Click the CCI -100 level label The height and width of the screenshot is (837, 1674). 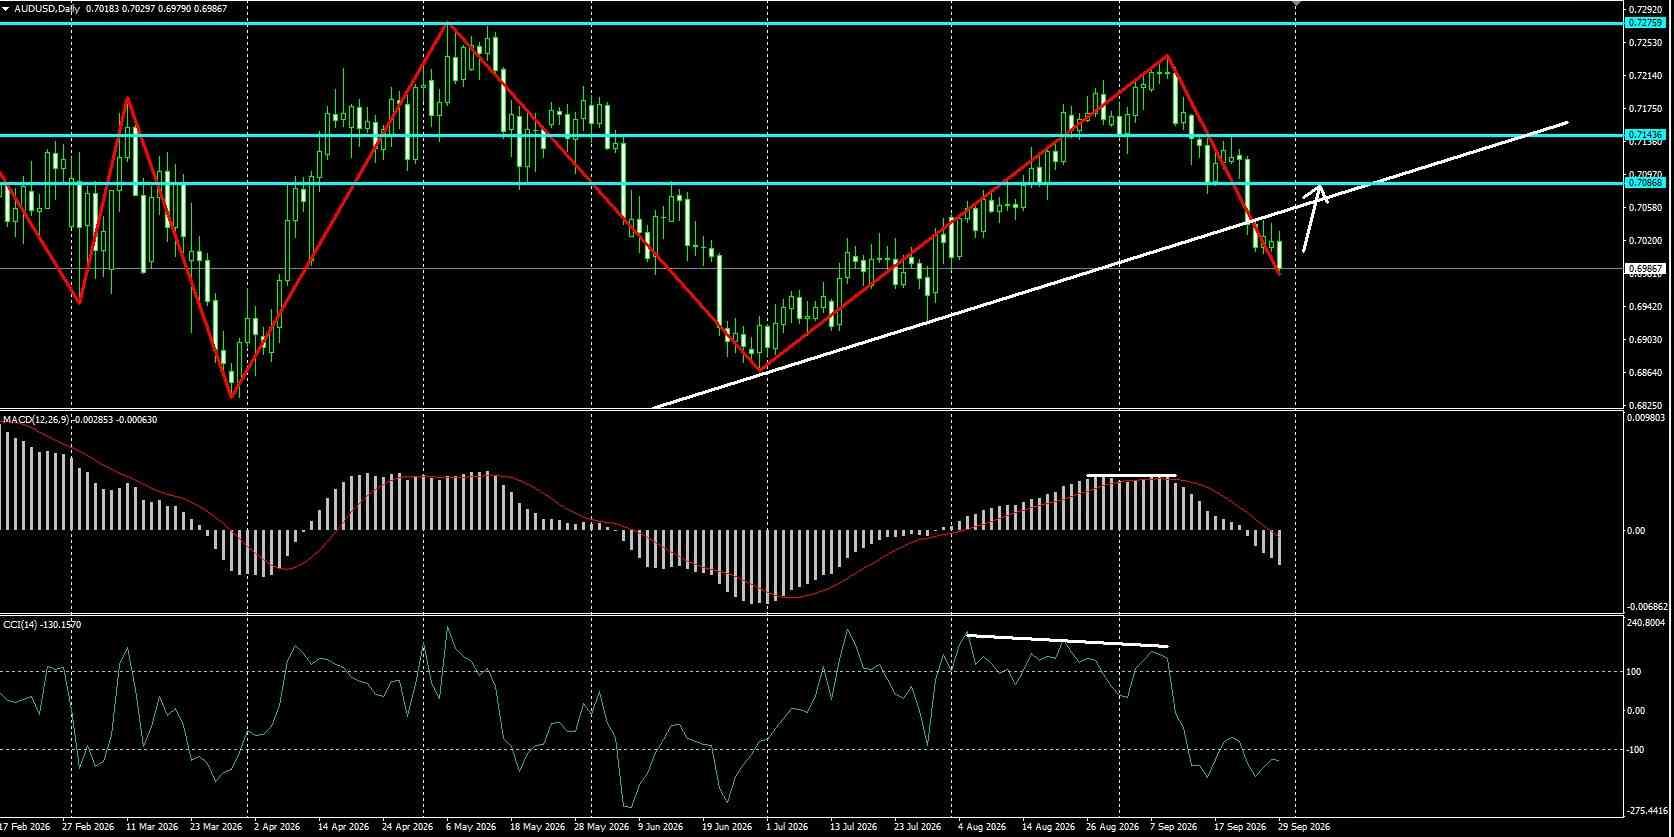coord(1637,750)
